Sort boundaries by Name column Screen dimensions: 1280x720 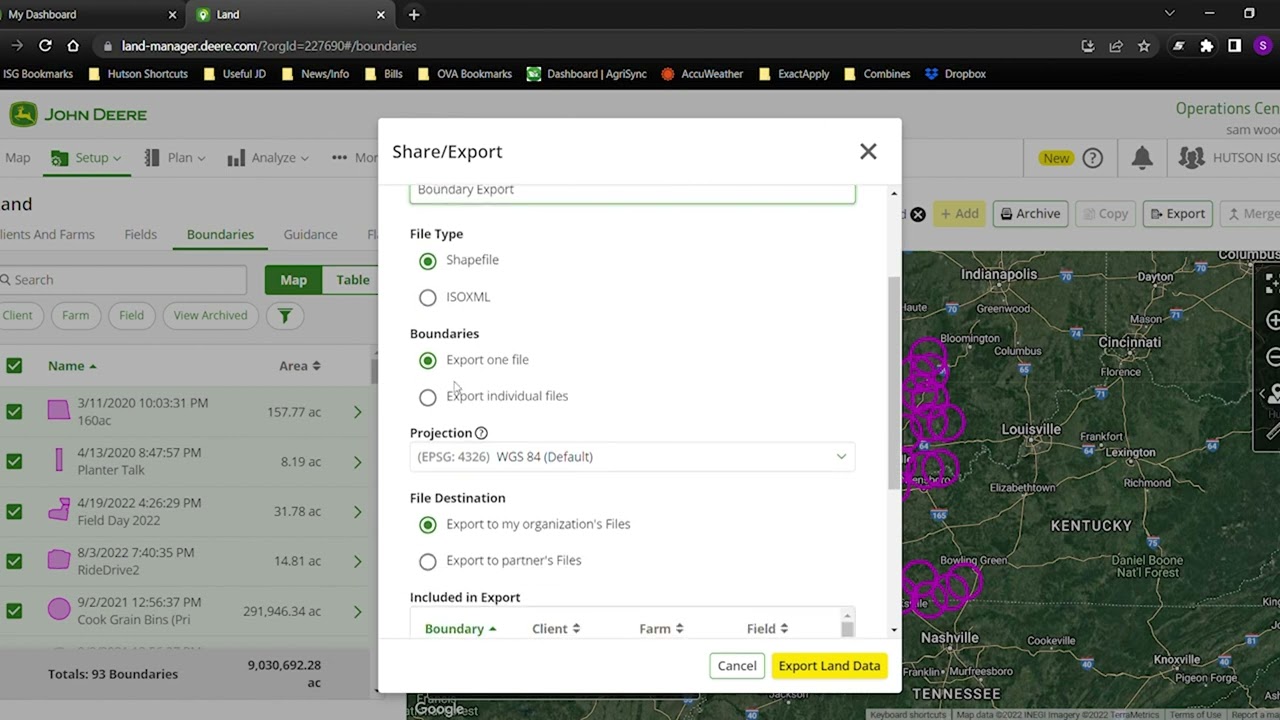click(72, 366)
